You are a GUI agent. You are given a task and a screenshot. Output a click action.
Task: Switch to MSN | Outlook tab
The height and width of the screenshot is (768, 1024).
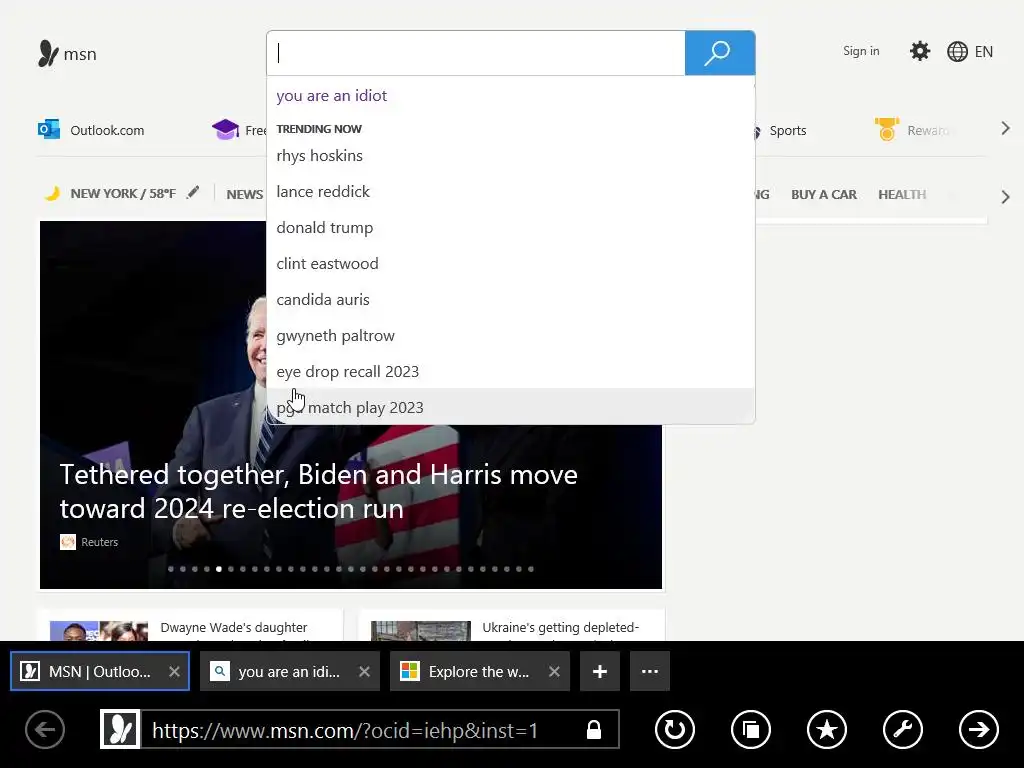99,671
